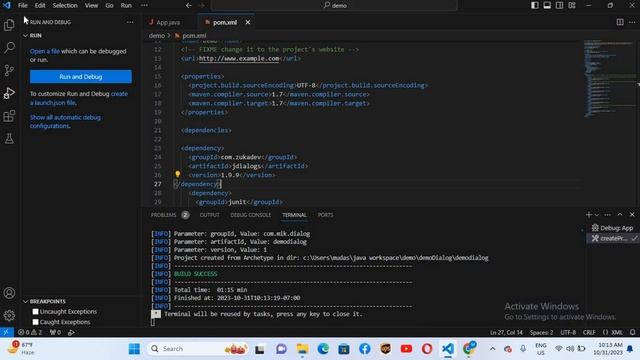Toggle bottom panel layout icon
Viewport: 640px width, 360px height.
[547, 5]
